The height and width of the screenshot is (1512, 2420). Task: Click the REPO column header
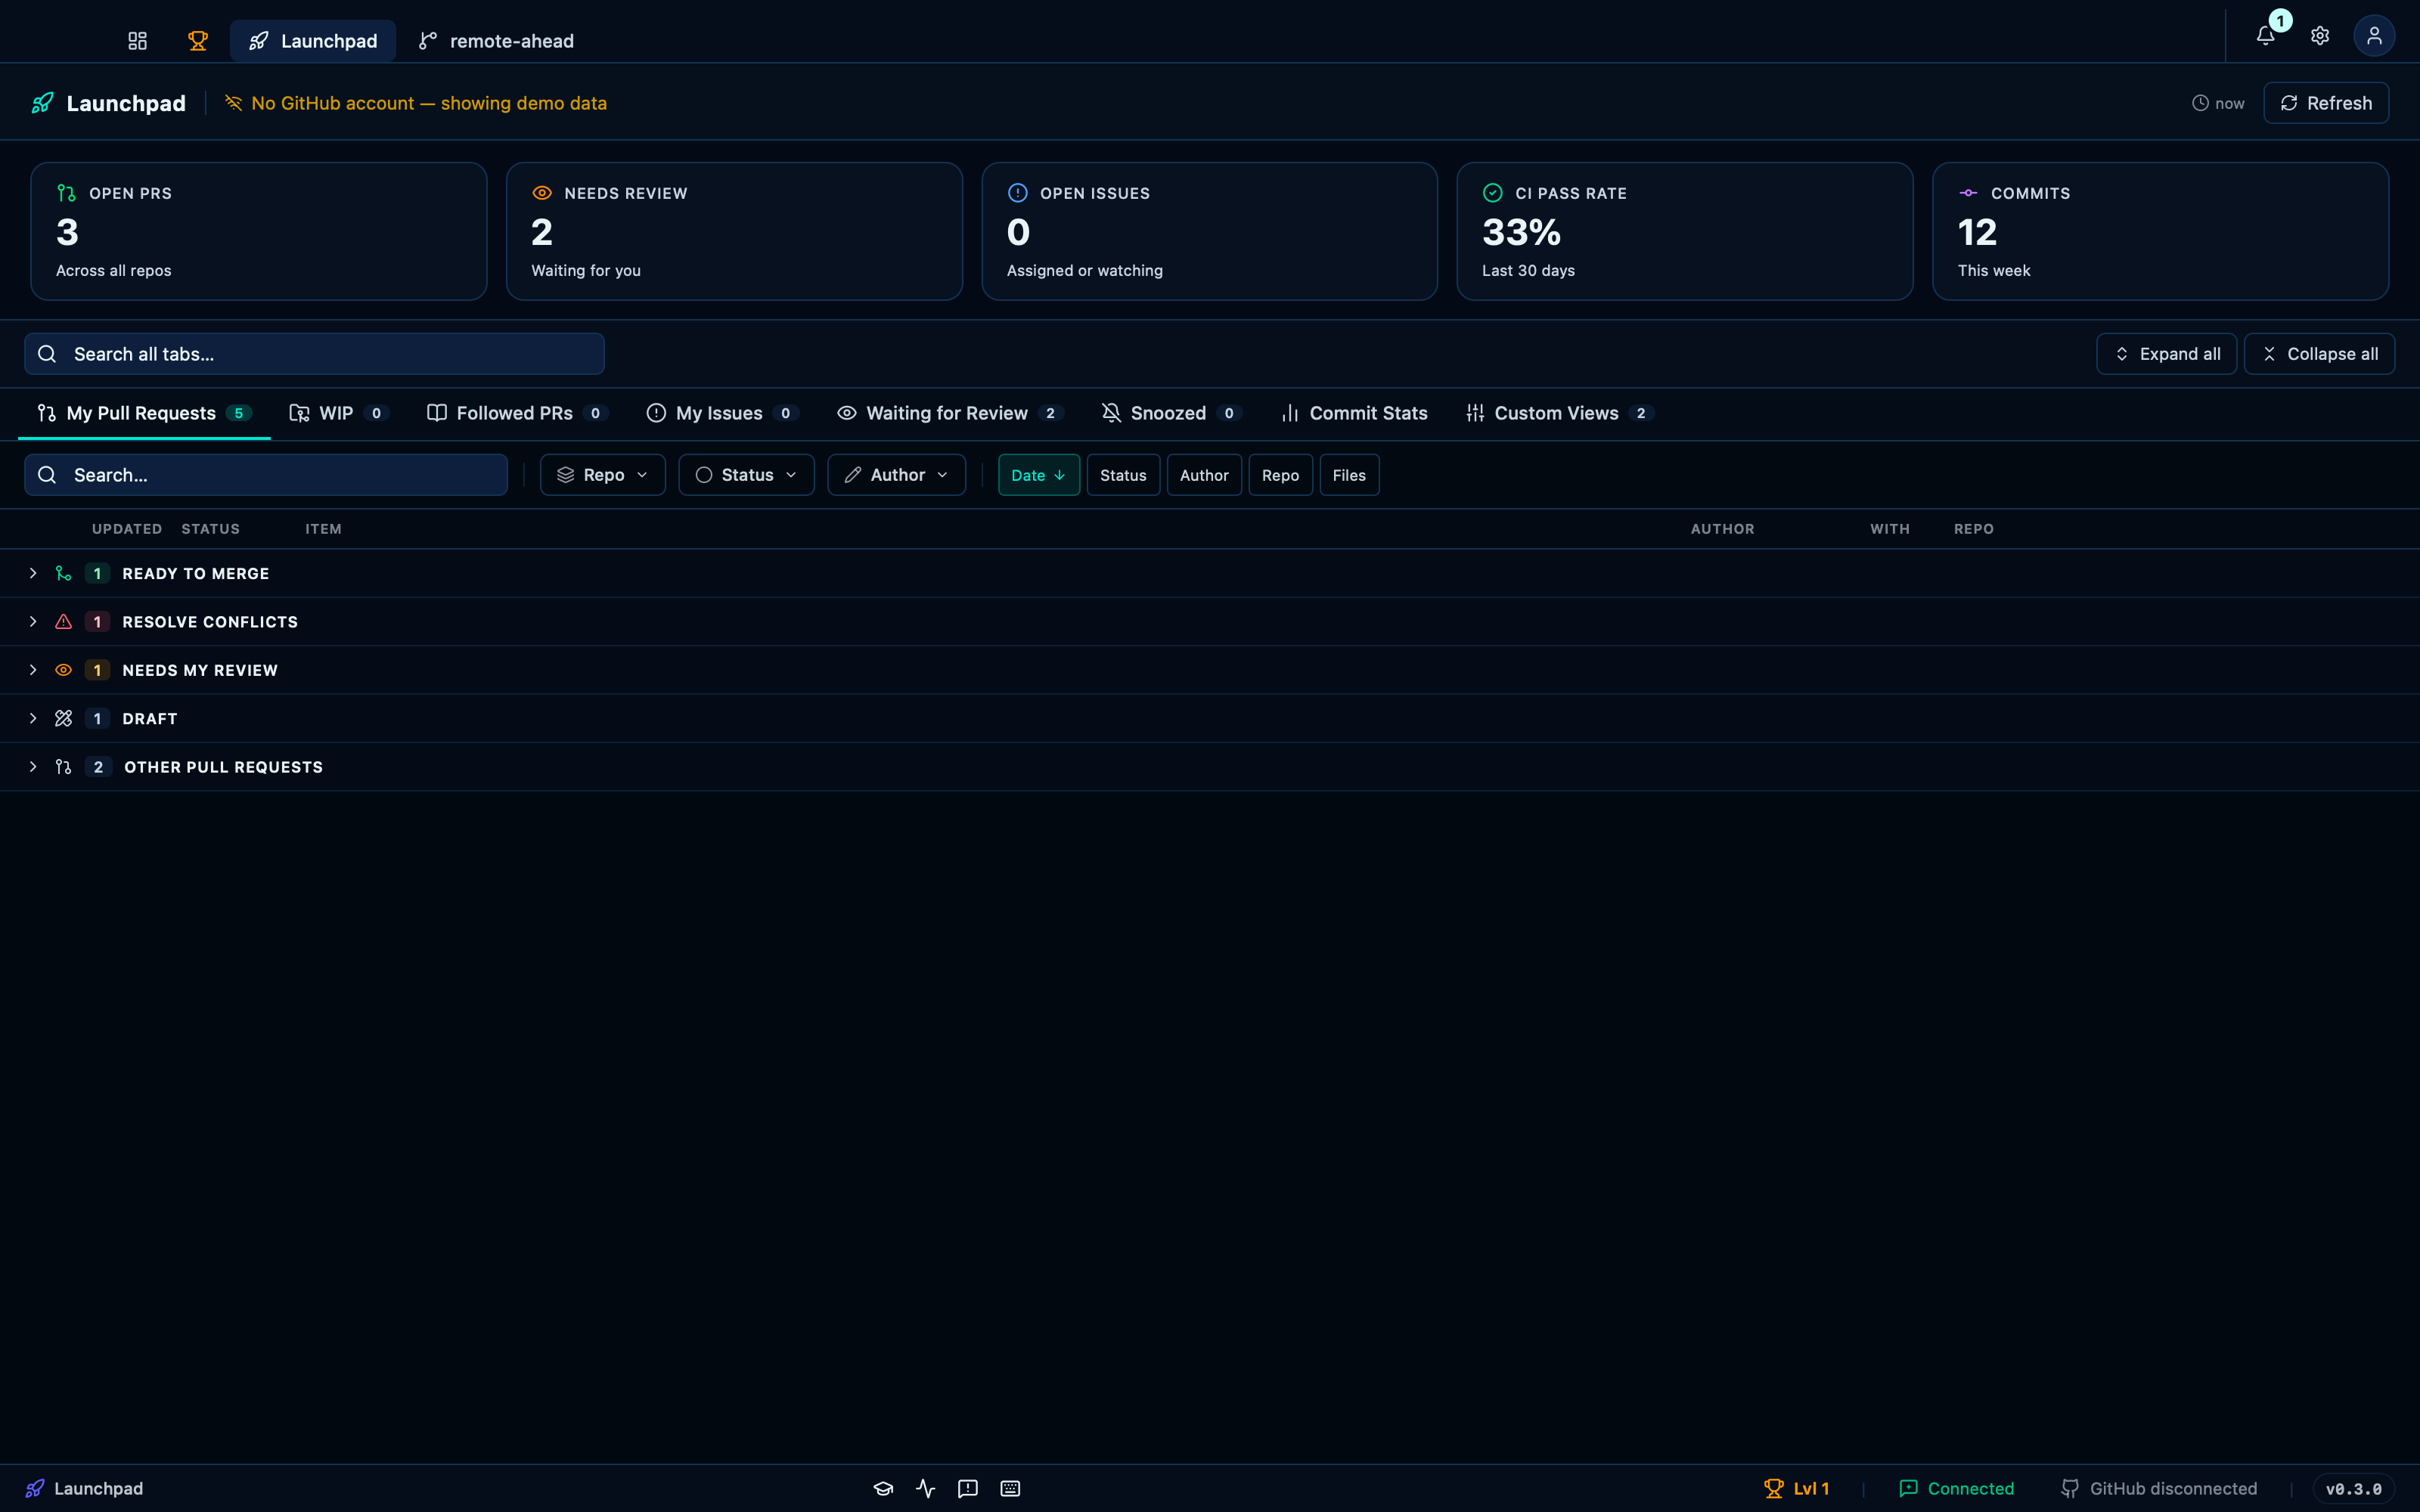click(1973, 529)
